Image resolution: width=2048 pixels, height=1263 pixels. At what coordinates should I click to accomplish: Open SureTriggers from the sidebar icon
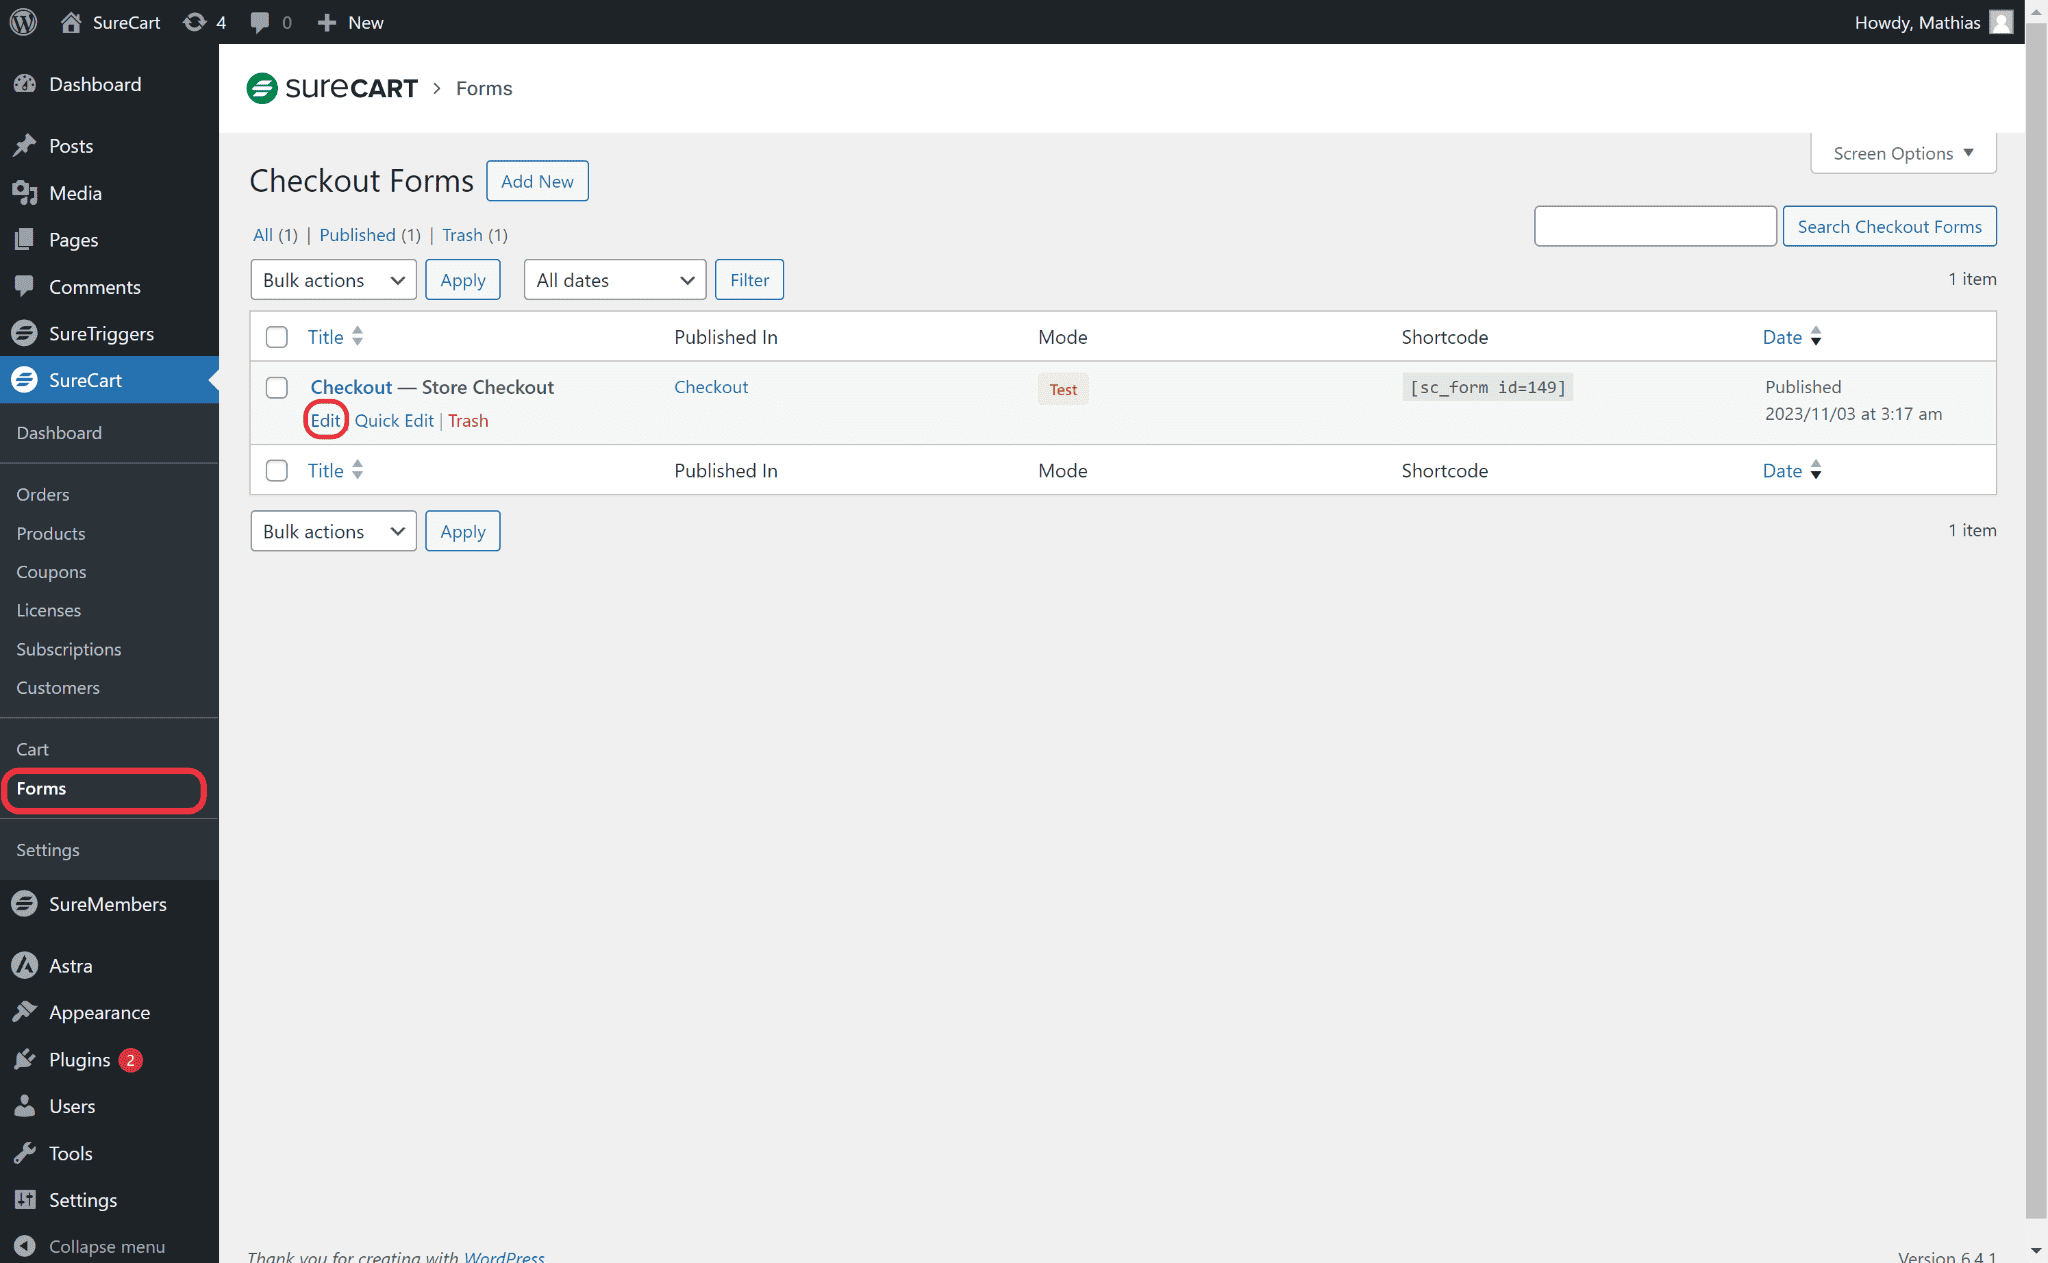[x=25, y=333]
